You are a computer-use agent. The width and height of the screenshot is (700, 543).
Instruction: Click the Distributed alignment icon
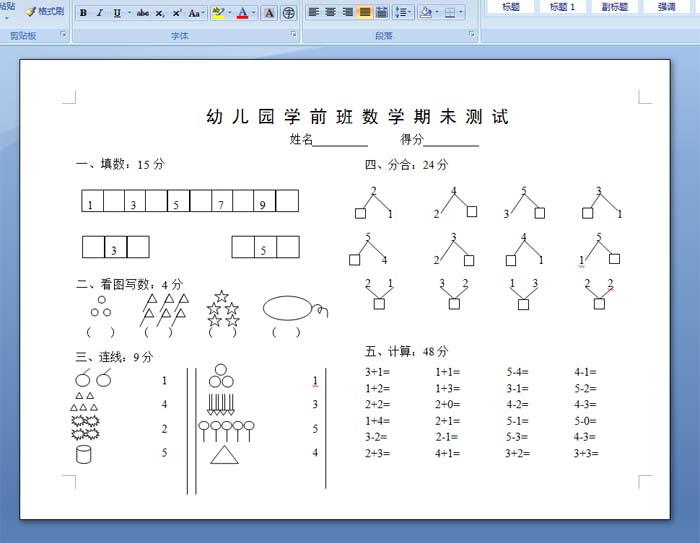pyautogui.click(x=382, y=13)
